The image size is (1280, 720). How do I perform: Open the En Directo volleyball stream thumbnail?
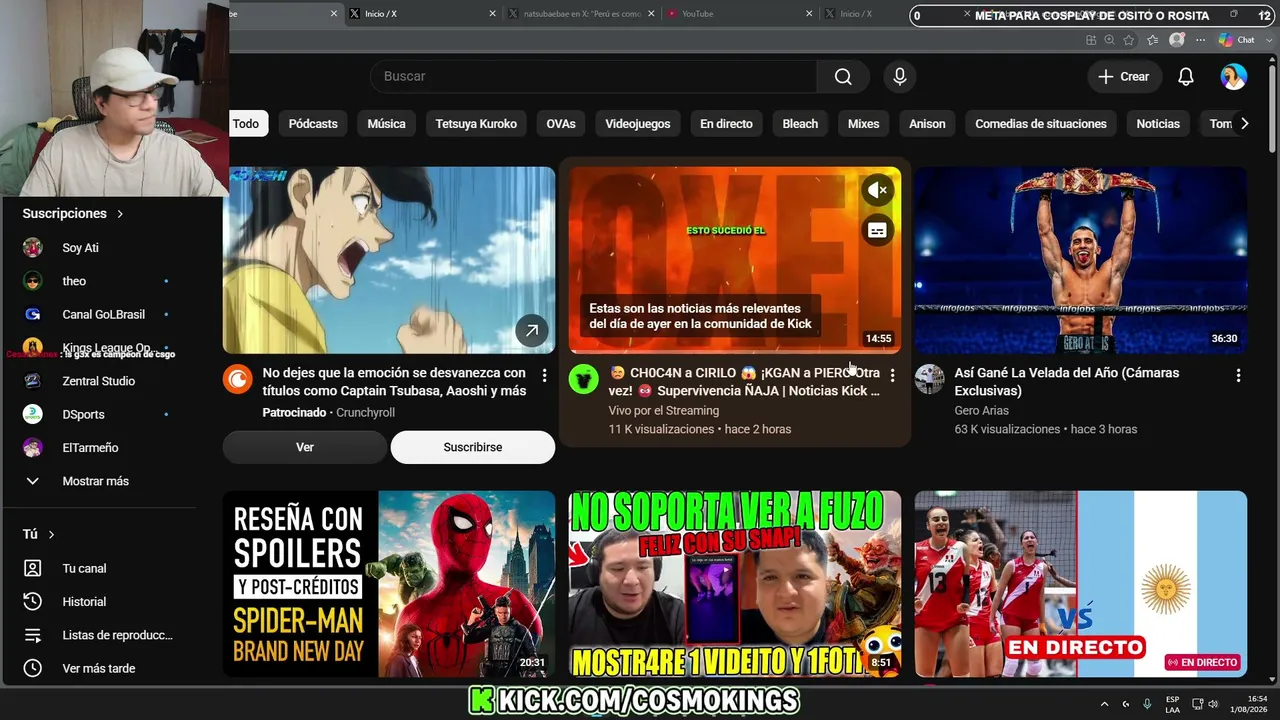click(1081, 584)
